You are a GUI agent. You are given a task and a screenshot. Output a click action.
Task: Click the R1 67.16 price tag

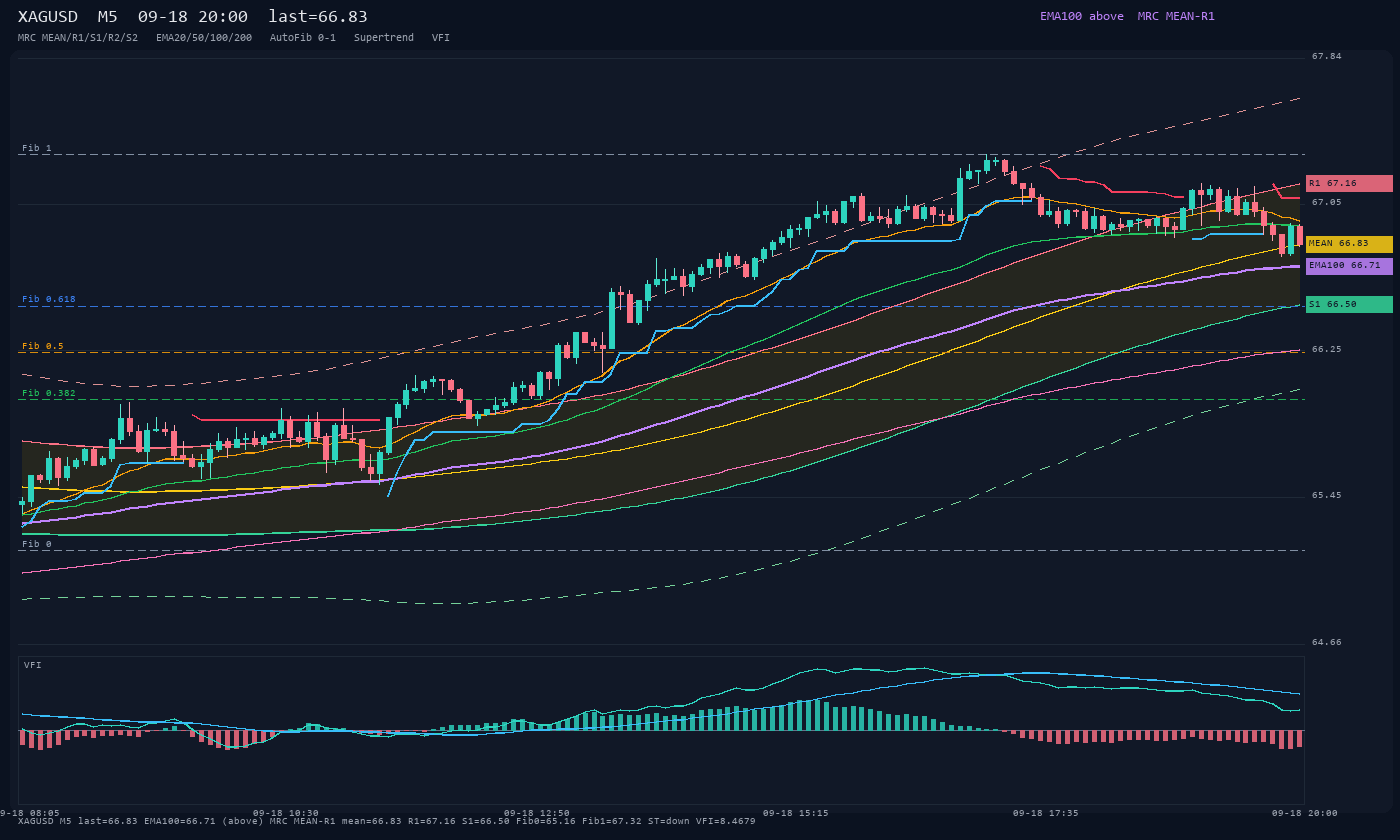point(1349,184)
